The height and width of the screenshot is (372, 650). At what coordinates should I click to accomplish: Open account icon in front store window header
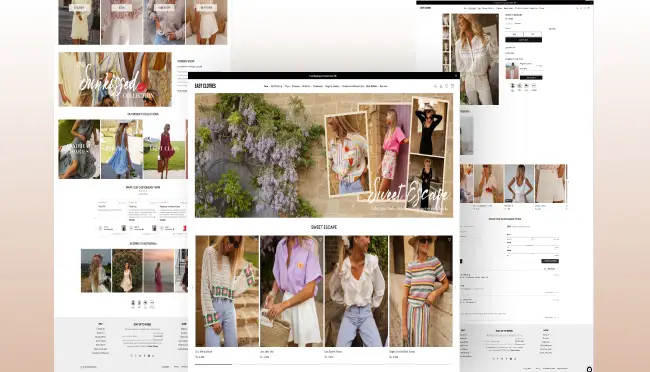point(441,86)
